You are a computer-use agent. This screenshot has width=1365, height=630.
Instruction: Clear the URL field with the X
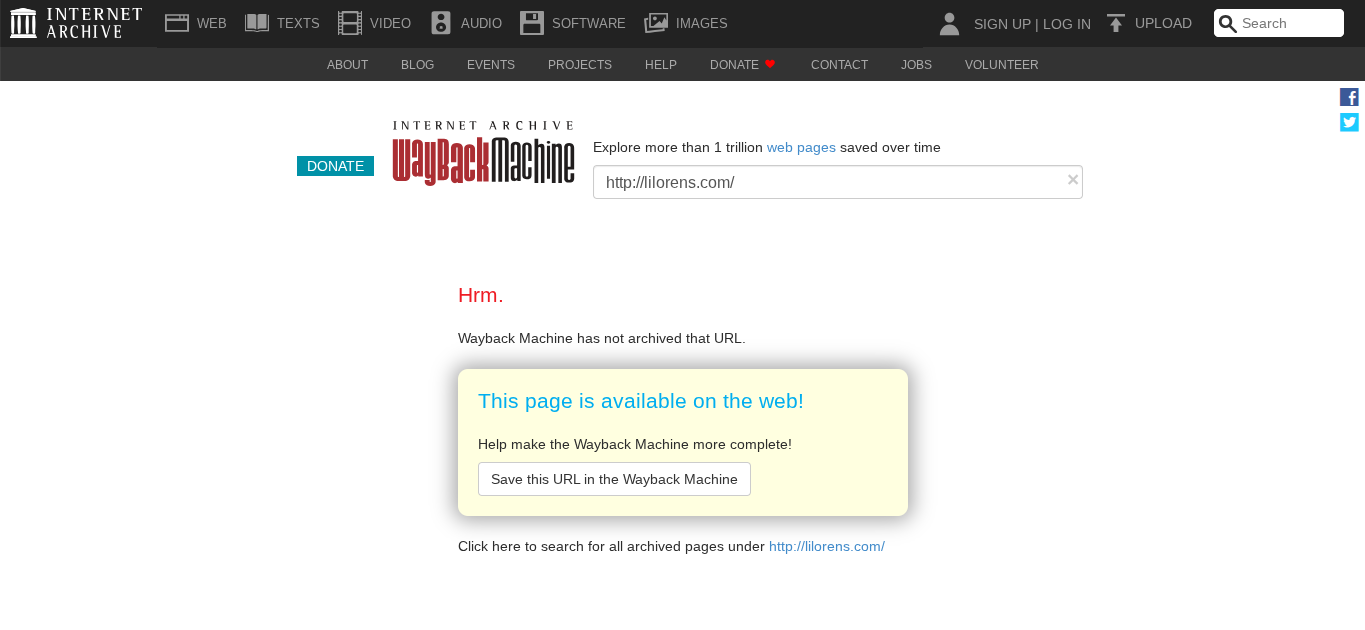click(1073, 179)
